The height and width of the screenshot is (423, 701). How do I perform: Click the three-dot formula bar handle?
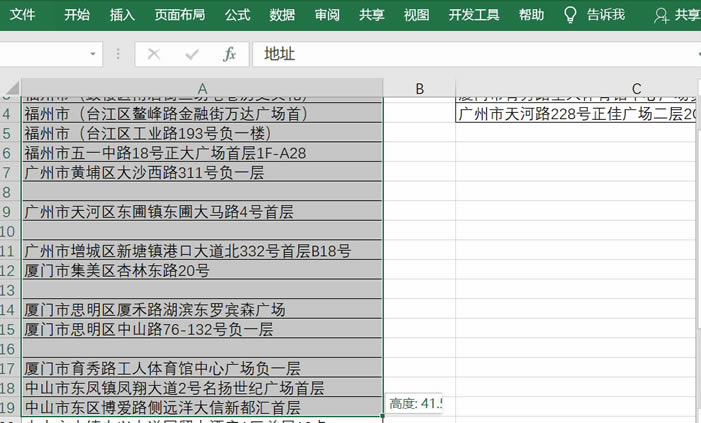(x=118, y=54)
